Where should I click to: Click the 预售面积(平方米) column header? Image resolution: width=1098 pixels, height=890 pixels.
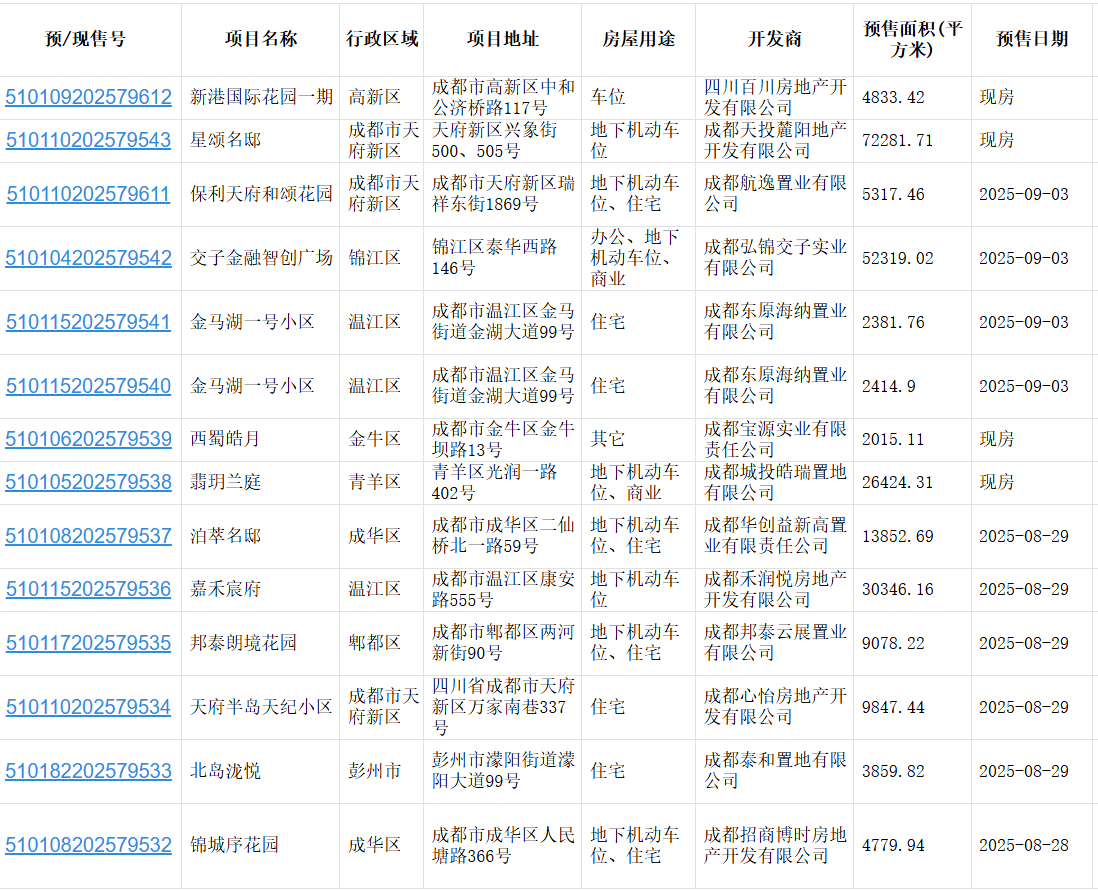coord(912,39)
